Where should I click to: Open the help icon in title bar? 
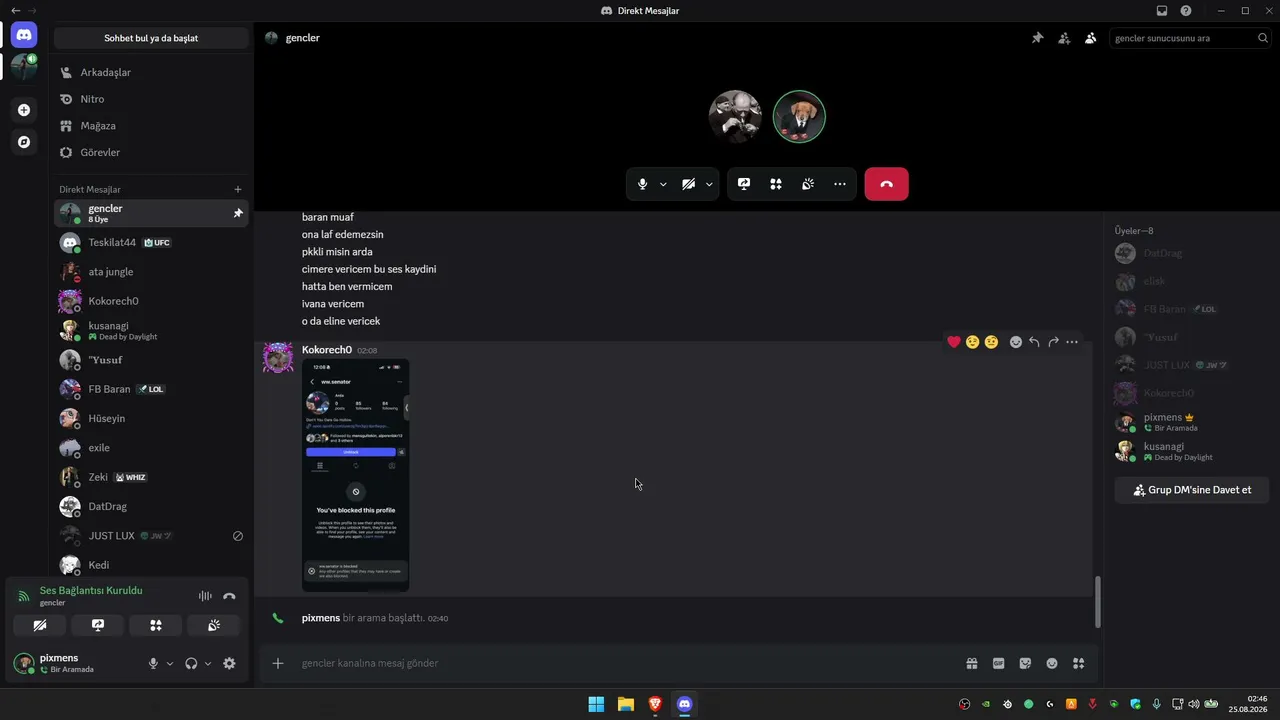pos(1186,11)
